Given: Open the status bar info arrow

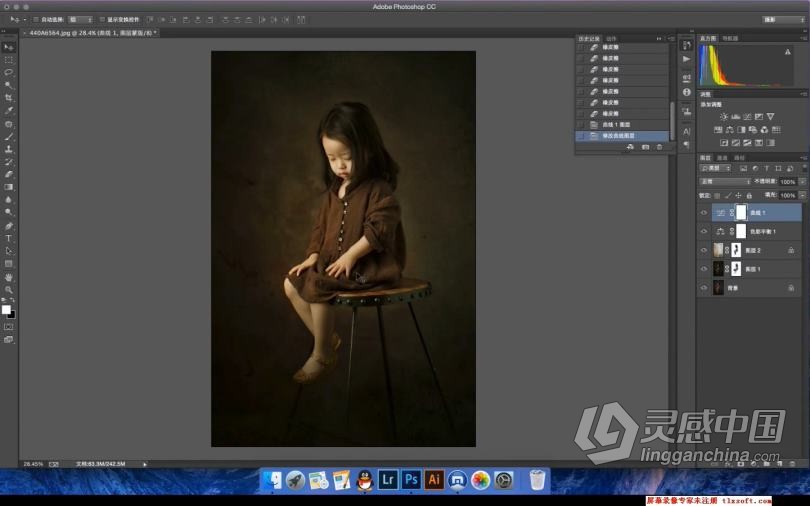Looking at the screenshot, I should tap(145, 464).
